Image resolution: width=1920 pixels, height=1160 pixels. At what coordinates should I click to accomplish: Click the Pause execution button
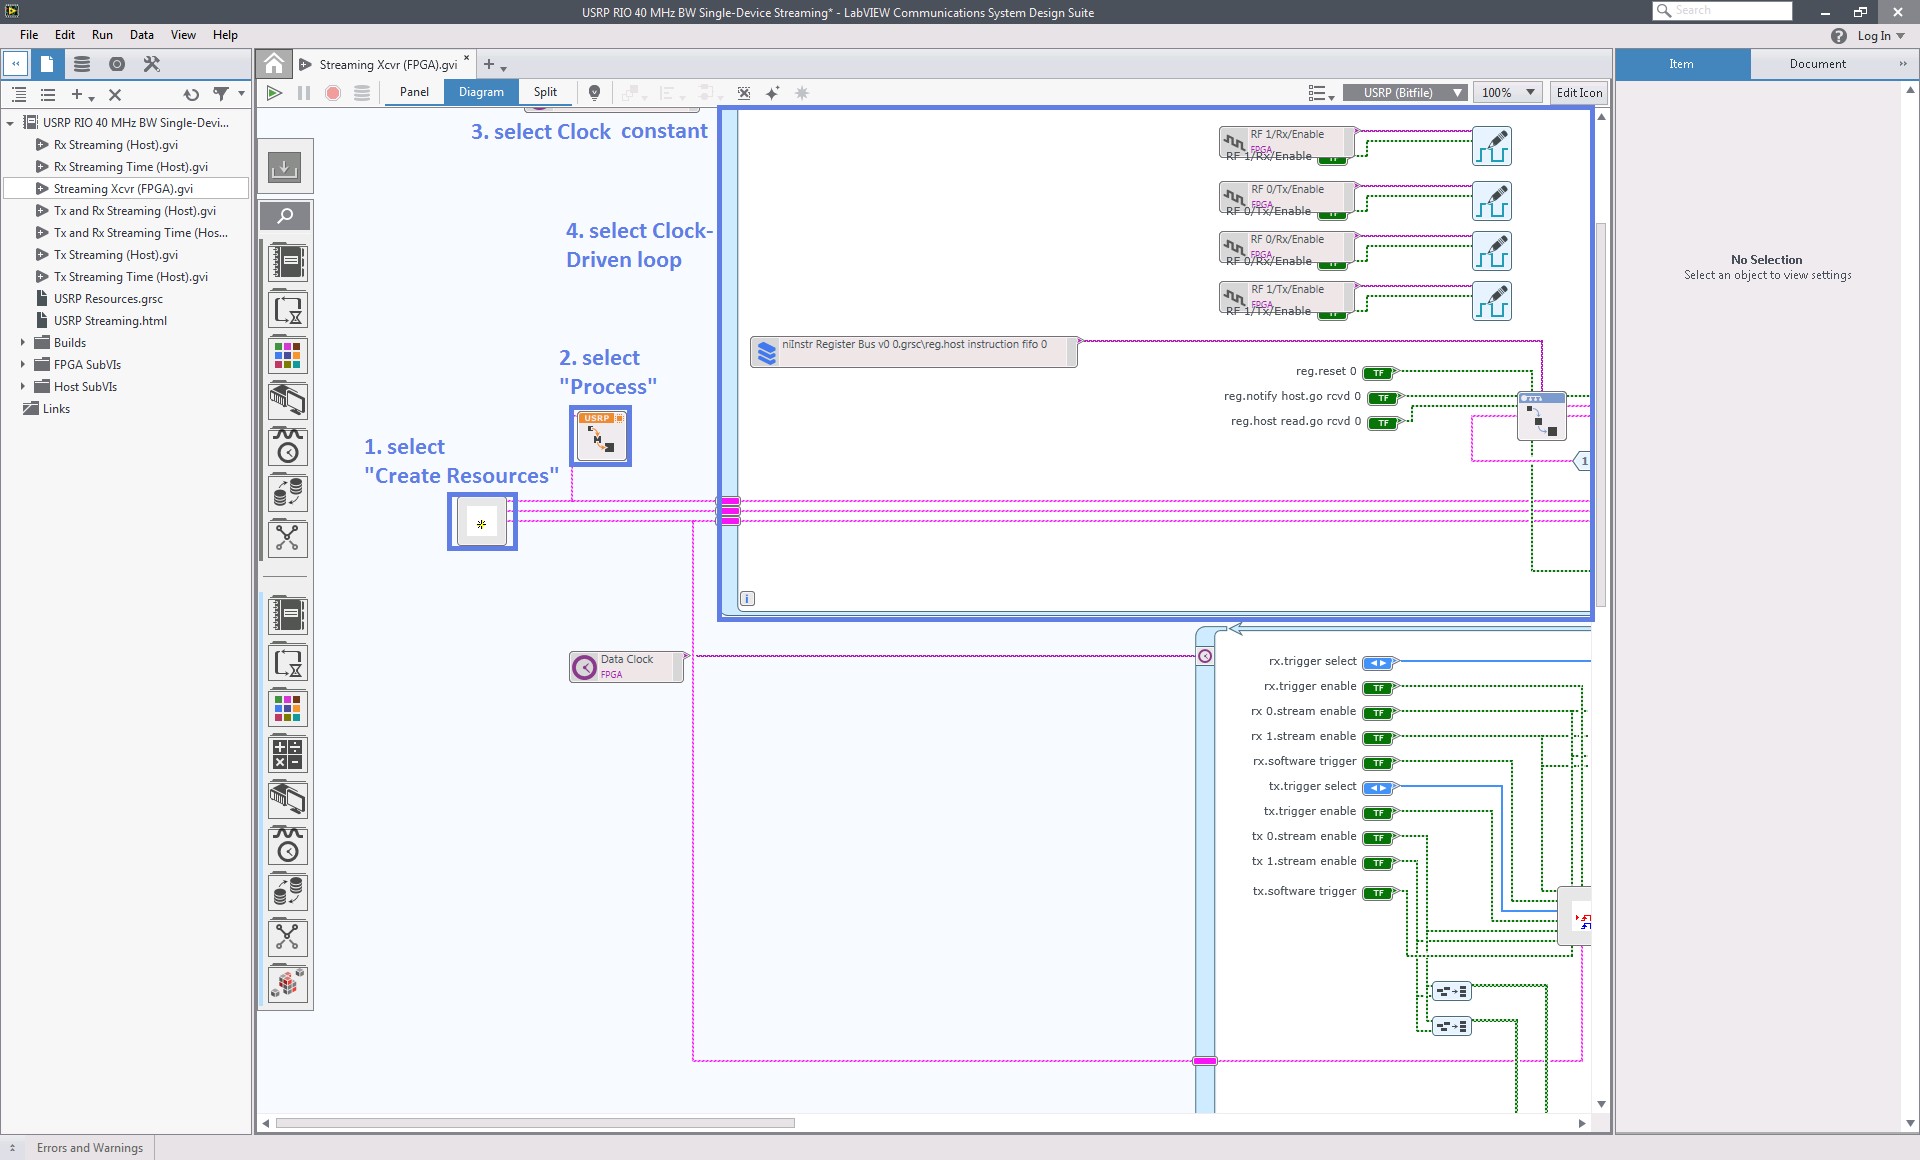[304, 93]
